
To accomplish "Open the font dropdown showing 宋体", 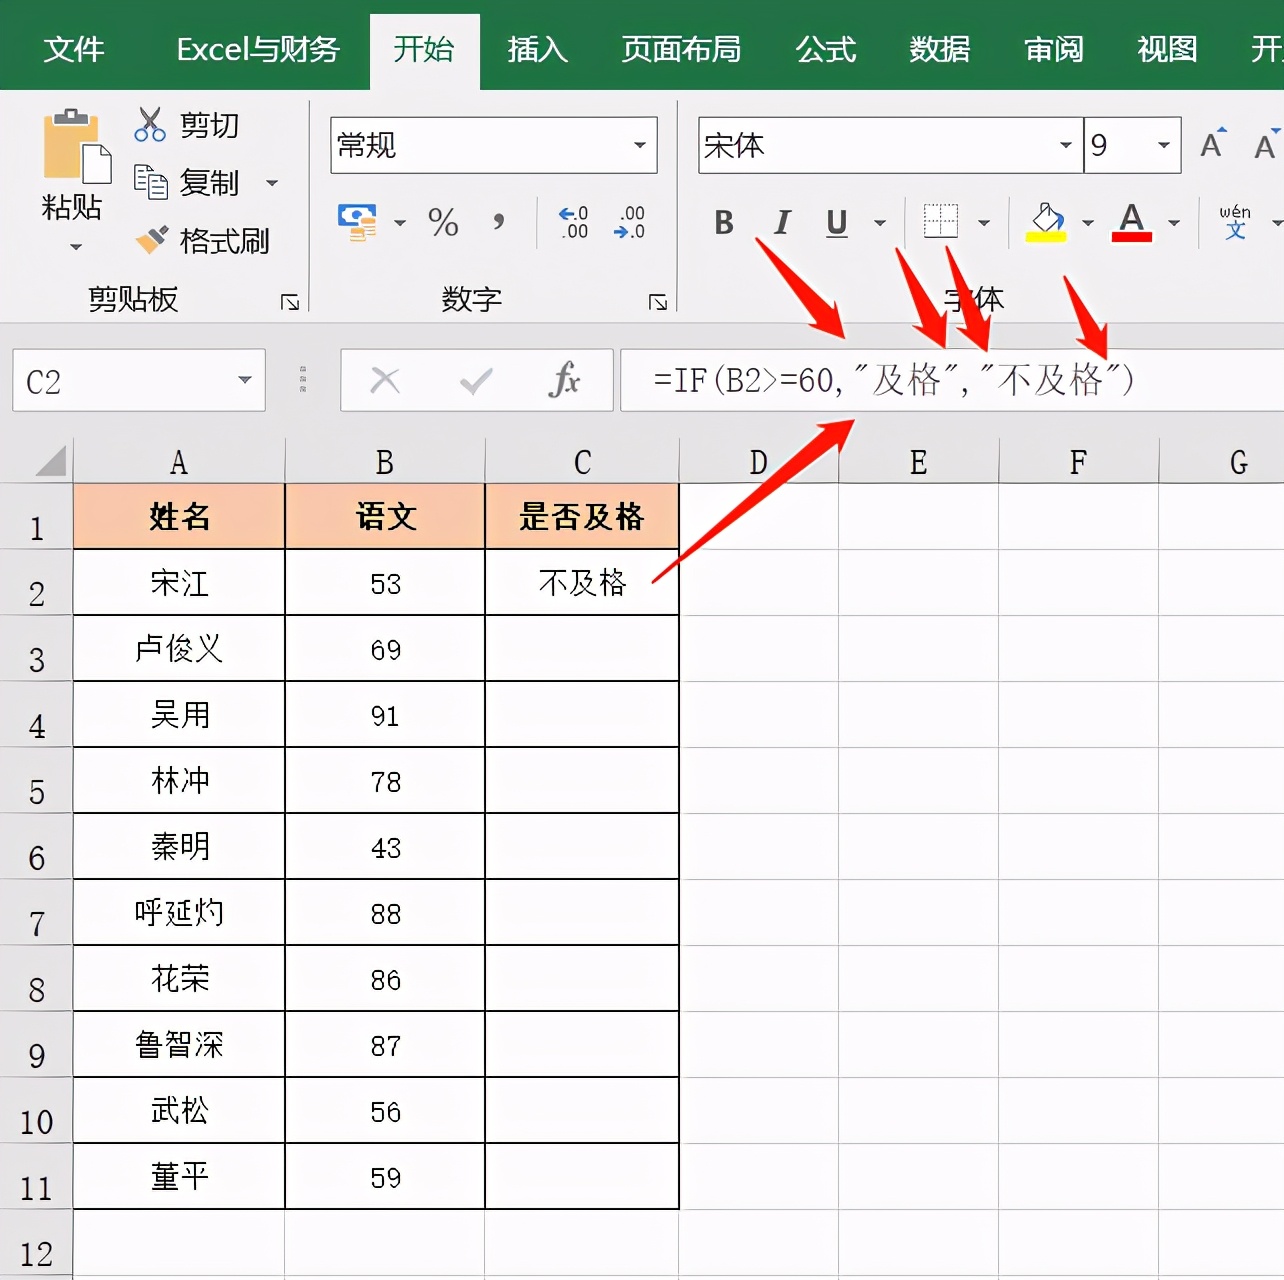I will 1063,145.
